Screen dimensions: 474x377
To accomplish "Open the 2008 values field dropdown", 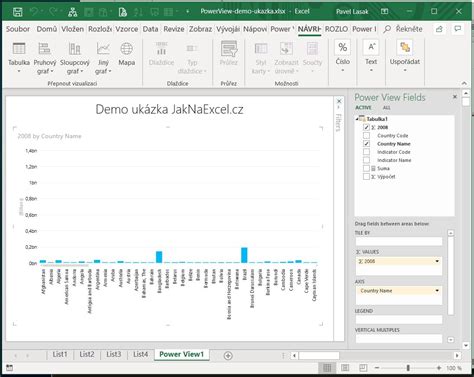I will click(x=437, y=261).
